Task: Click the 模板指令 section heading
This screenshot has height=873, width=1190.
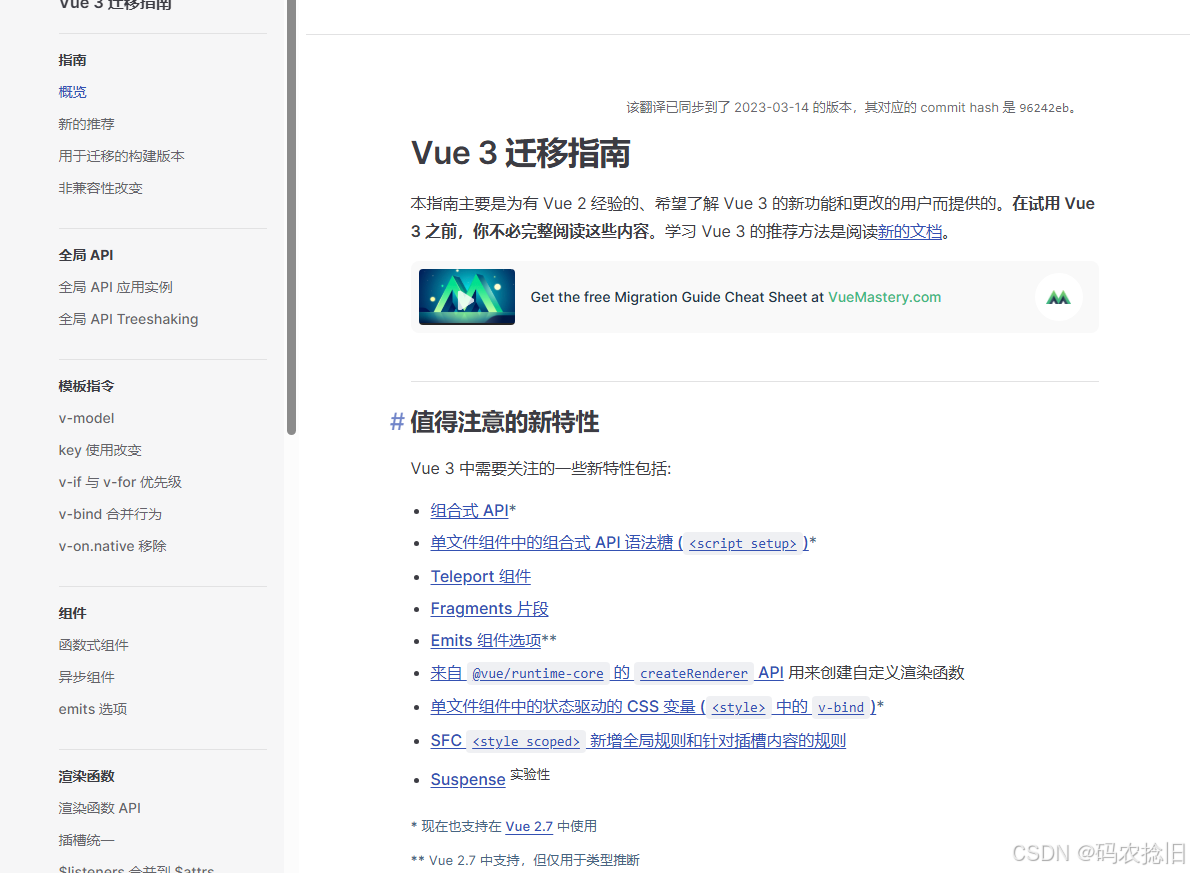Action: coord(87,386)
